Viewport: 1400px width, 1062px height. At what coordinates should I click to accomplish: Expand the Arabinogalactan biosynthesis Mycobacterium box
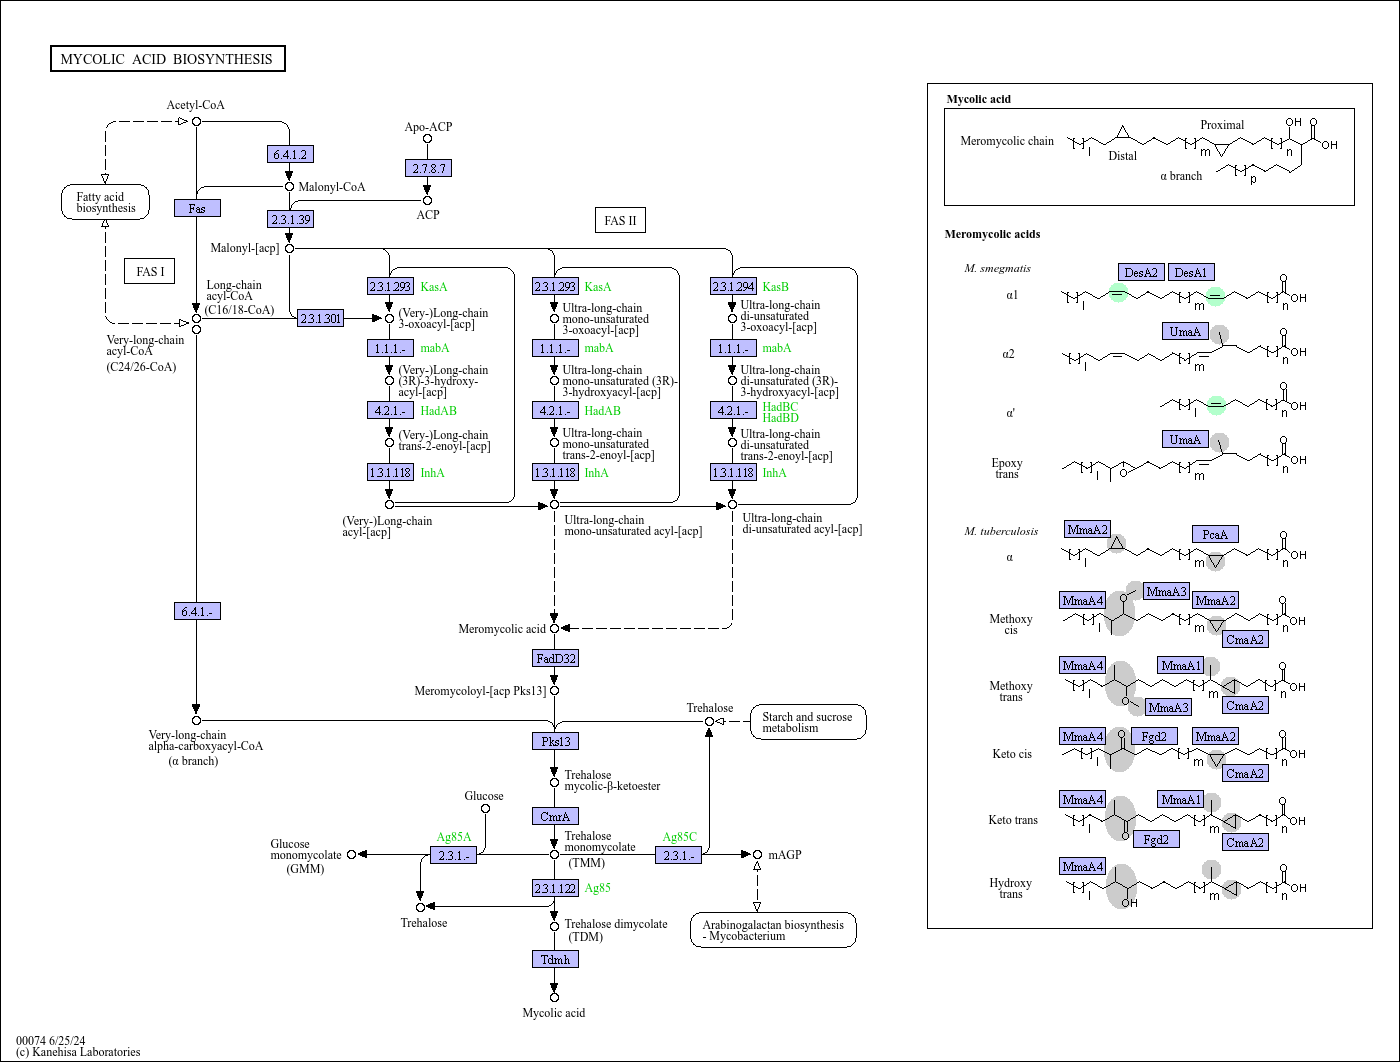(x=775, y=929)
